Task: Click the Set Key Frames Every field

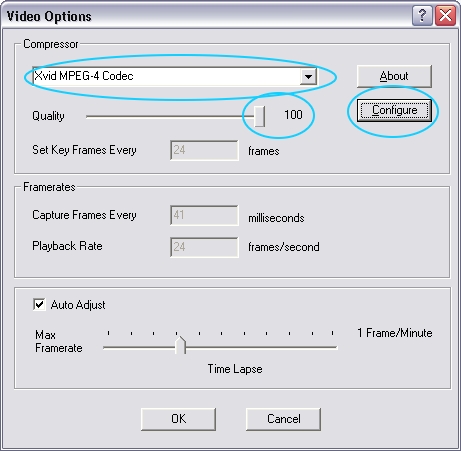Action: click(x=204, y=150)
